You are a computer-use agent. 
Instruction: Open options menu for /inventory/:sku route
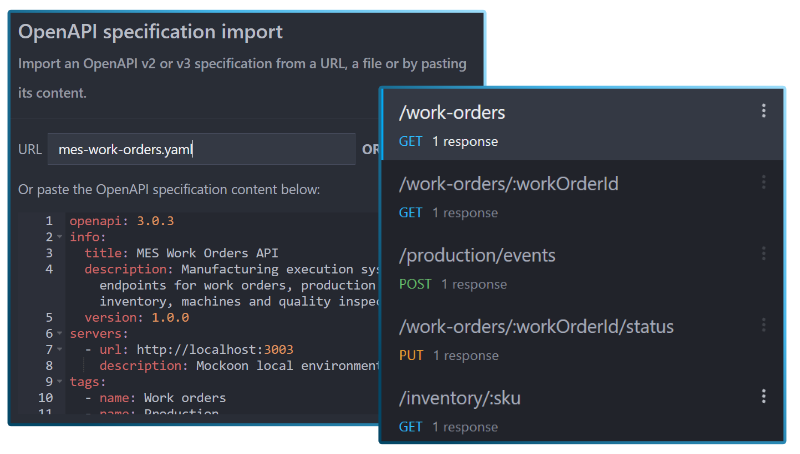(x=763, y=396)
